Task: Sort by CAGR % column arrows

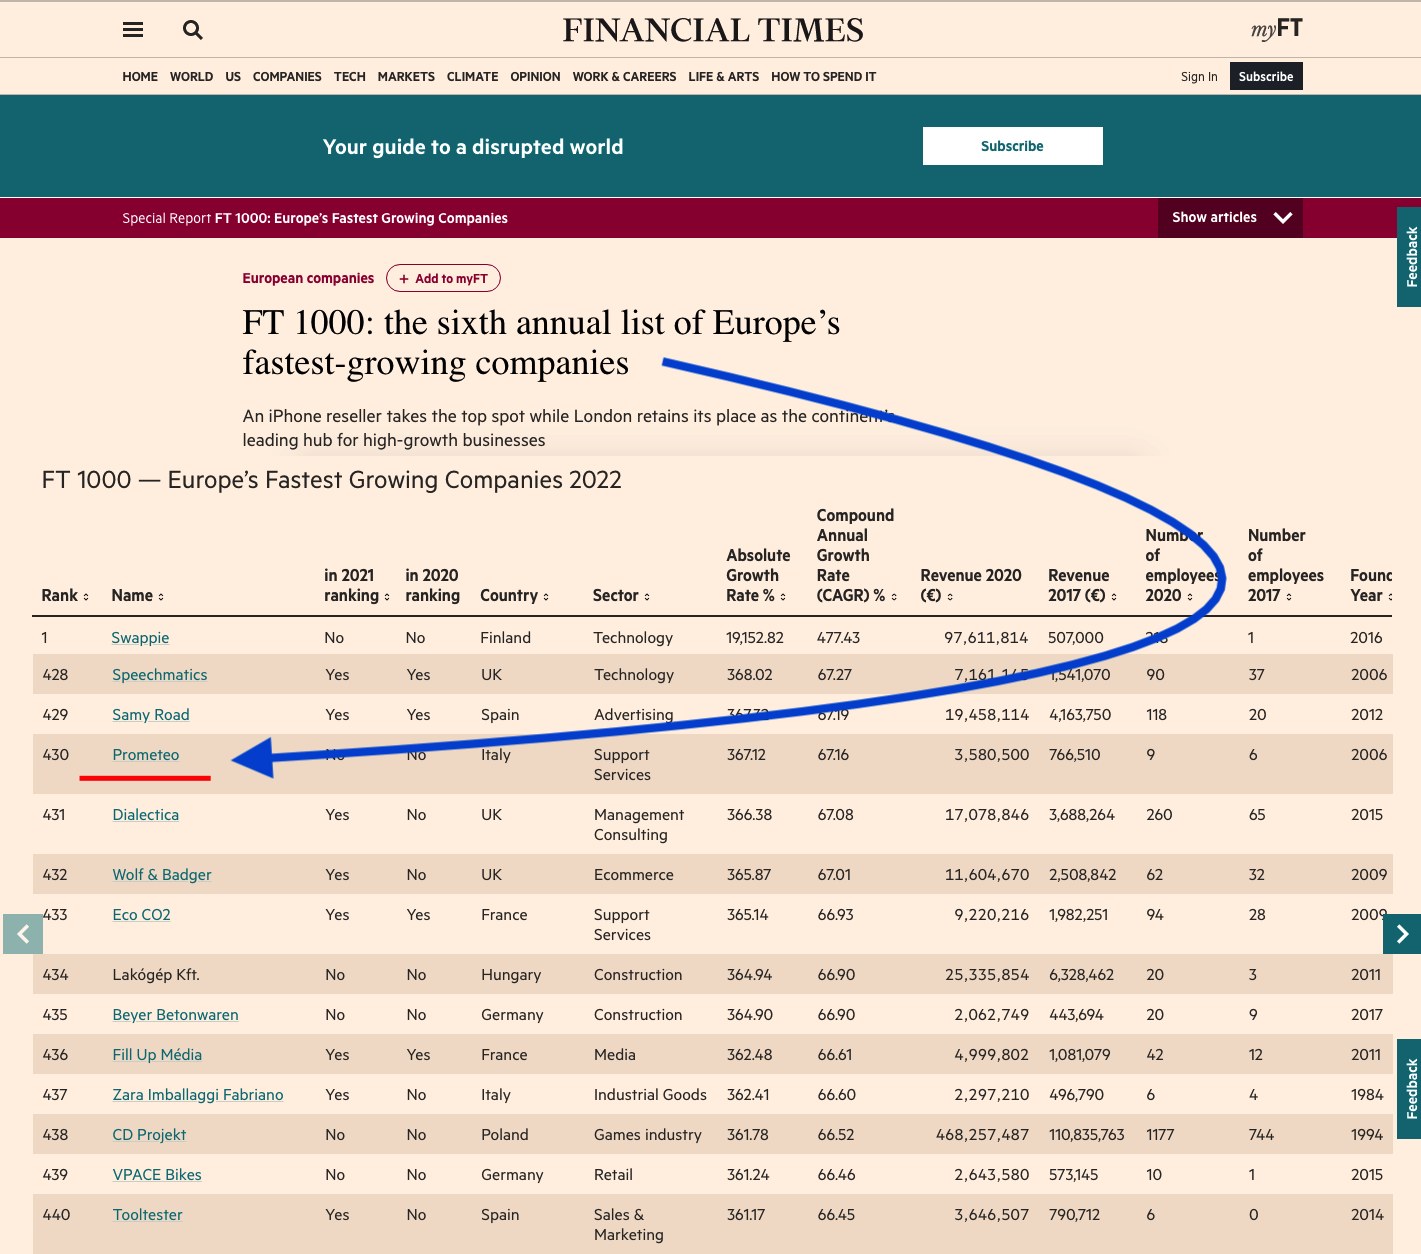Action: pos(894,597)
